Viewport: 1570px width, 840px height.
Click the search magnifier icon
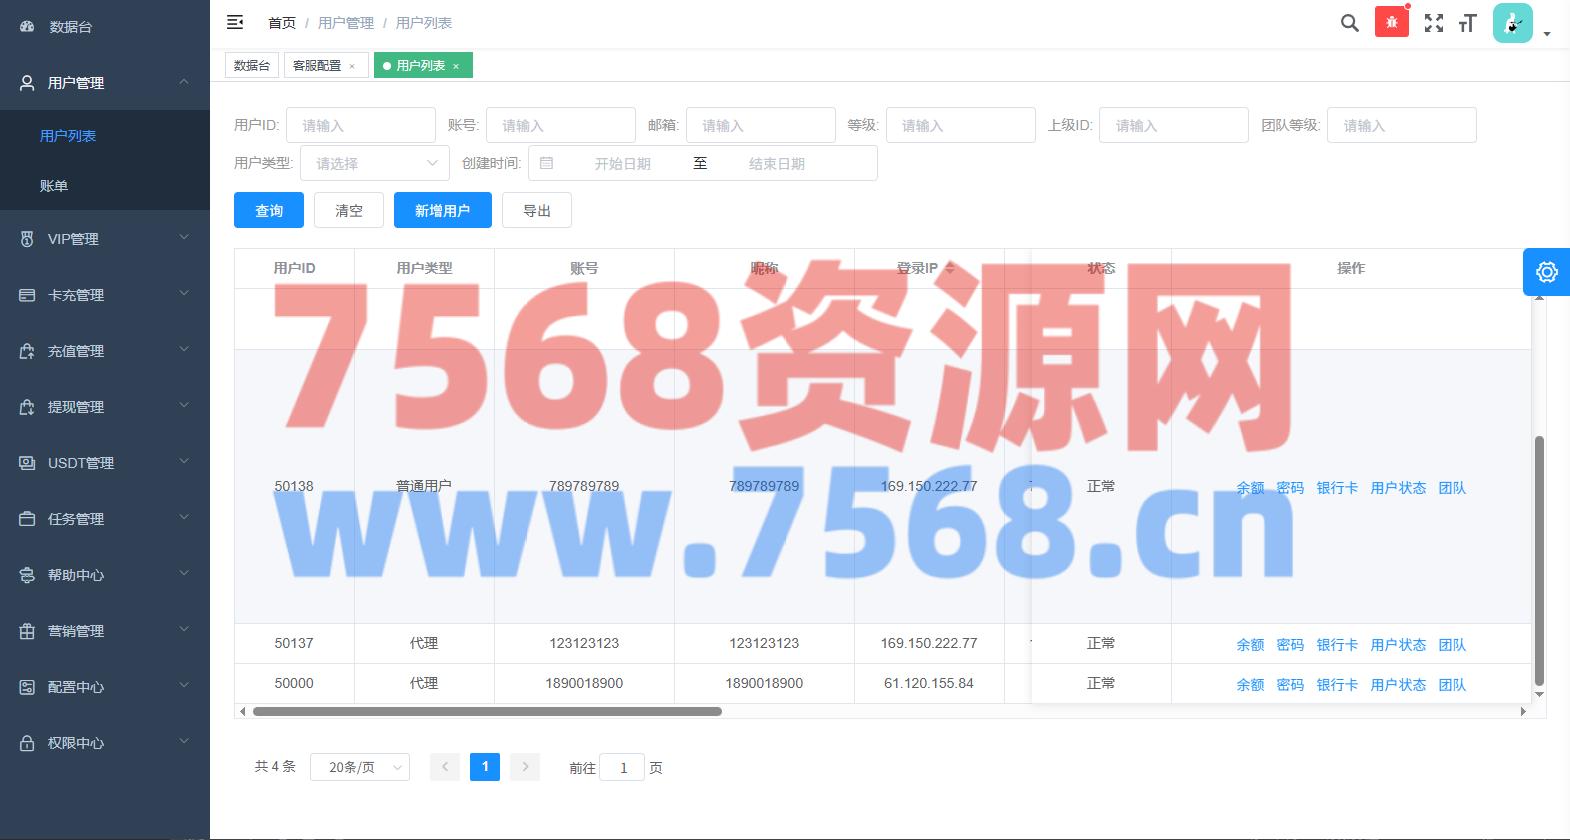[x=1349, y=23]
